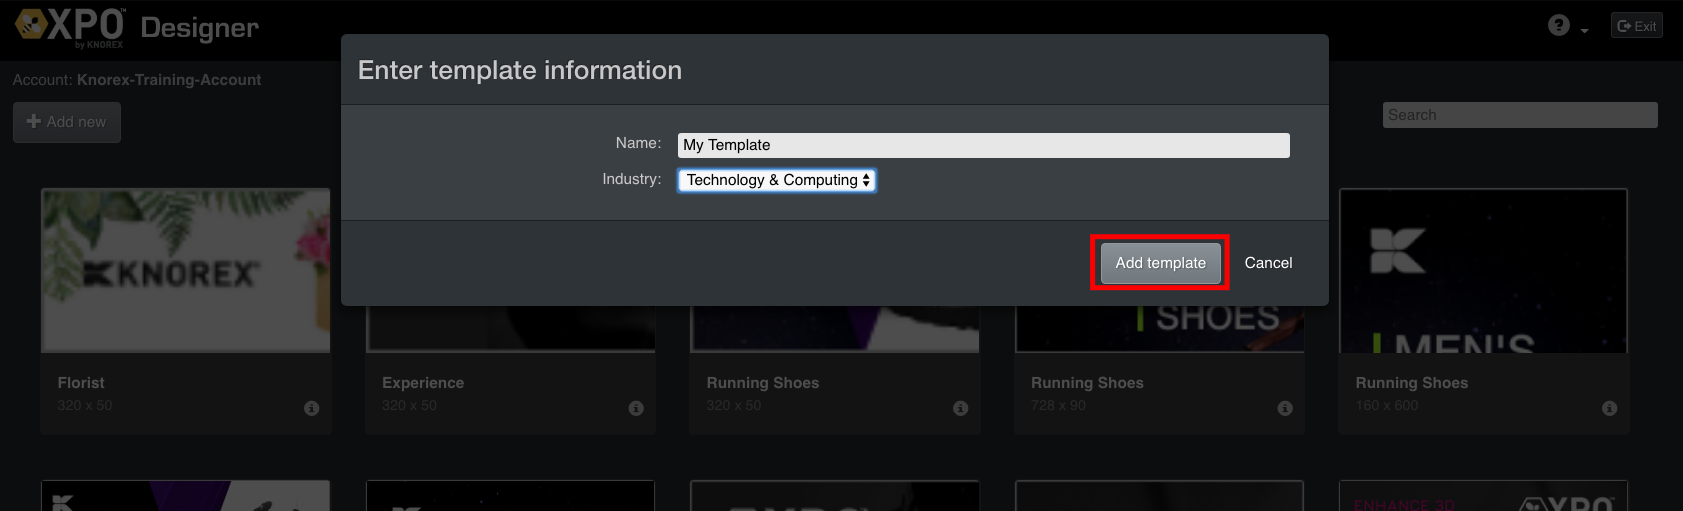Viewport: 1683px width, 511px height.
Task: Click the template Name input field
Action: (983, 145)
